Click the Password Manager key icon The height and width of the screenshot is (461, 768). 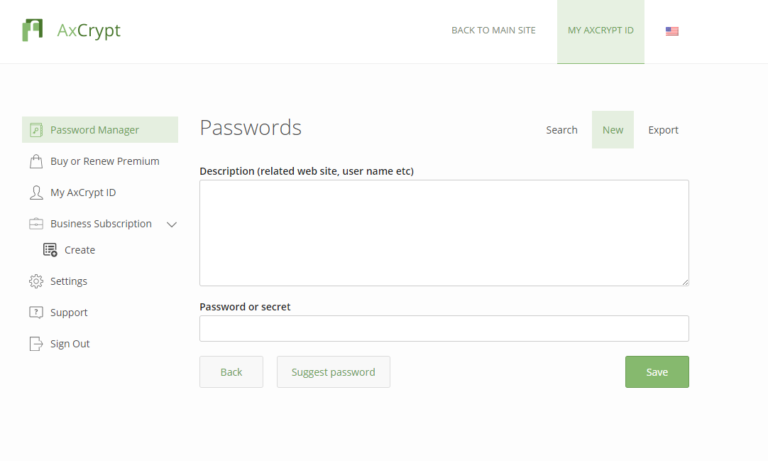point(36,130)
